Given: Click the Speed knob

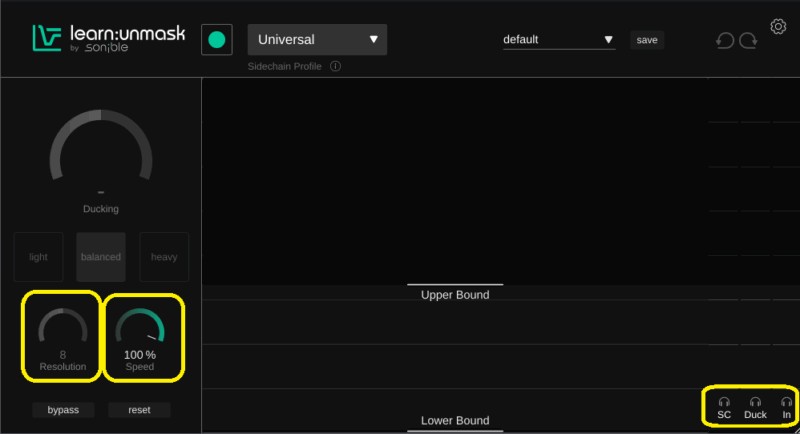Looking at the screenshot, I should [140, 329].
